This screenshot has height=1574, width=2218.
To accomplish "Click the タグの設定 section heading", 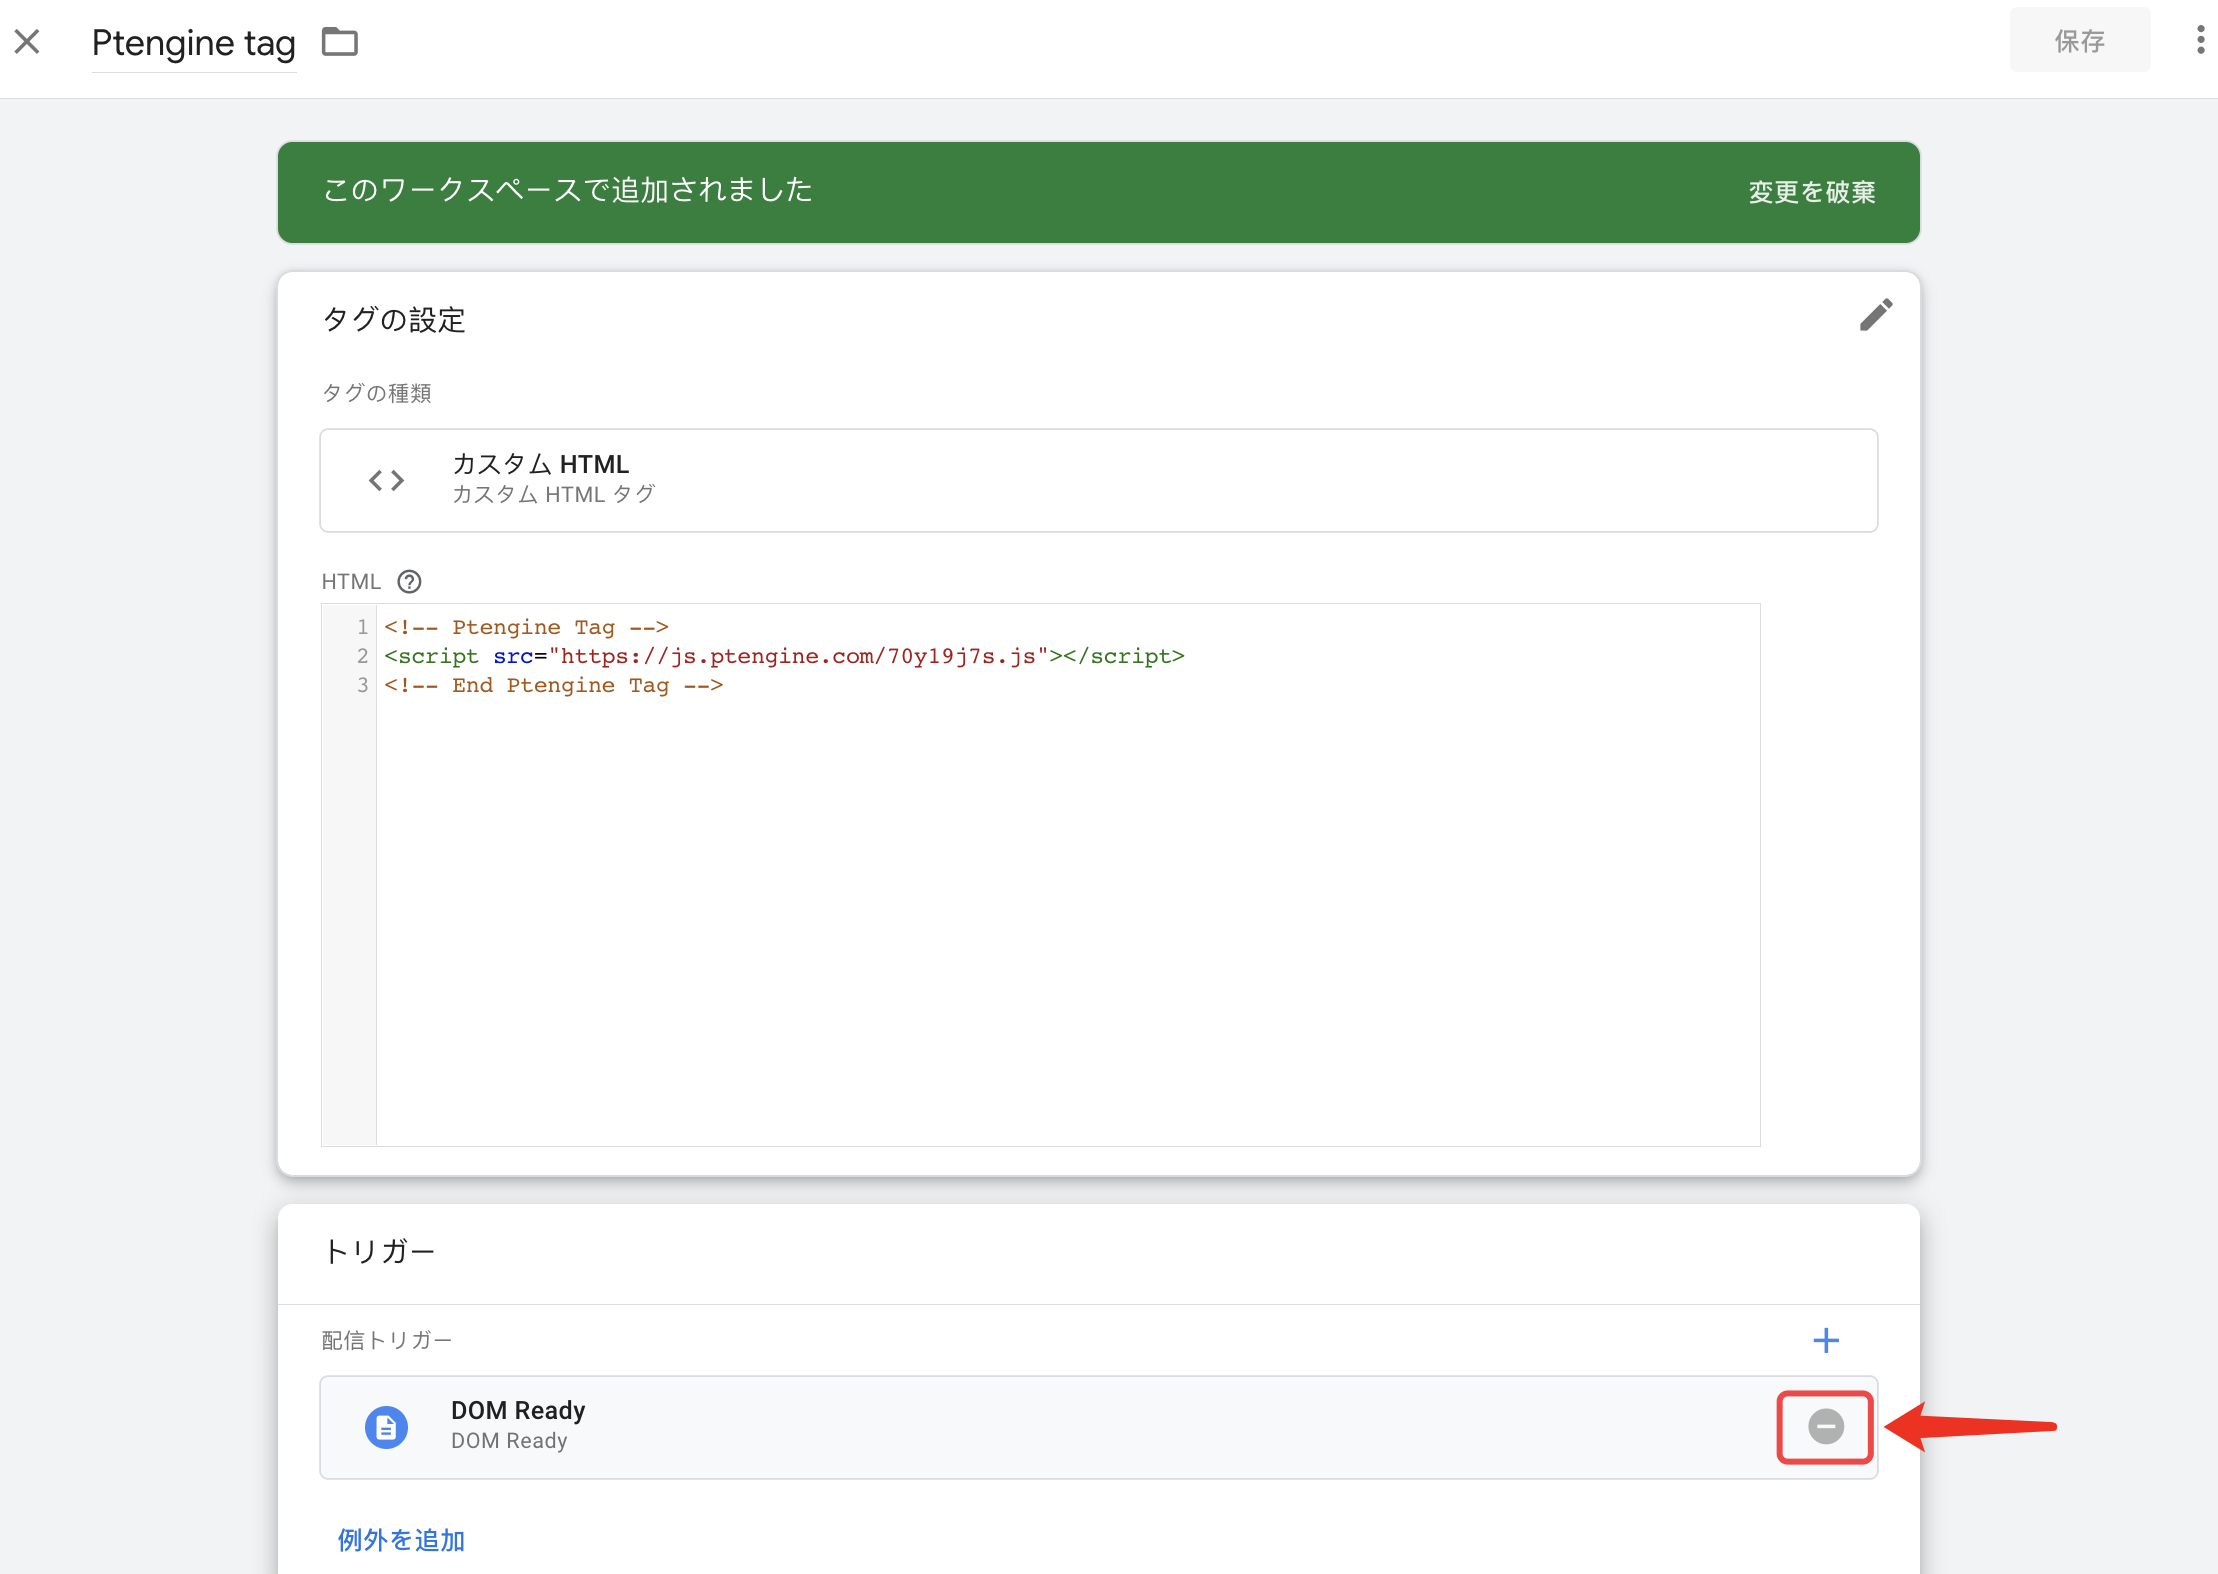I will click(x=394, y=320).
